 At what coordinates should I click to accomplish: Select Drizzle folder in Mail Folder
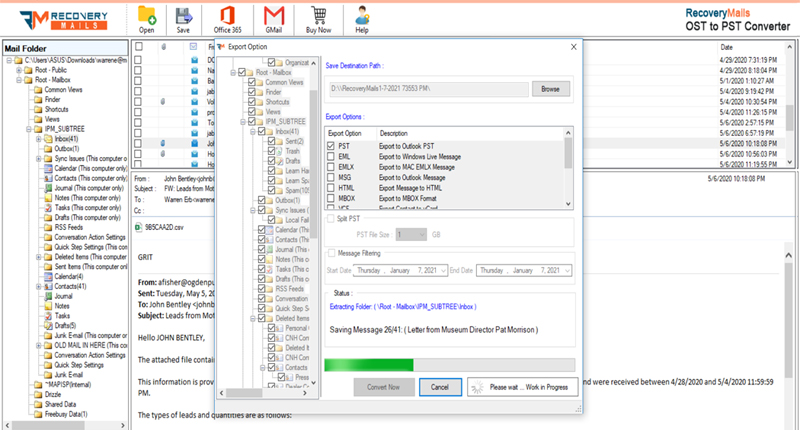(53, 394)
